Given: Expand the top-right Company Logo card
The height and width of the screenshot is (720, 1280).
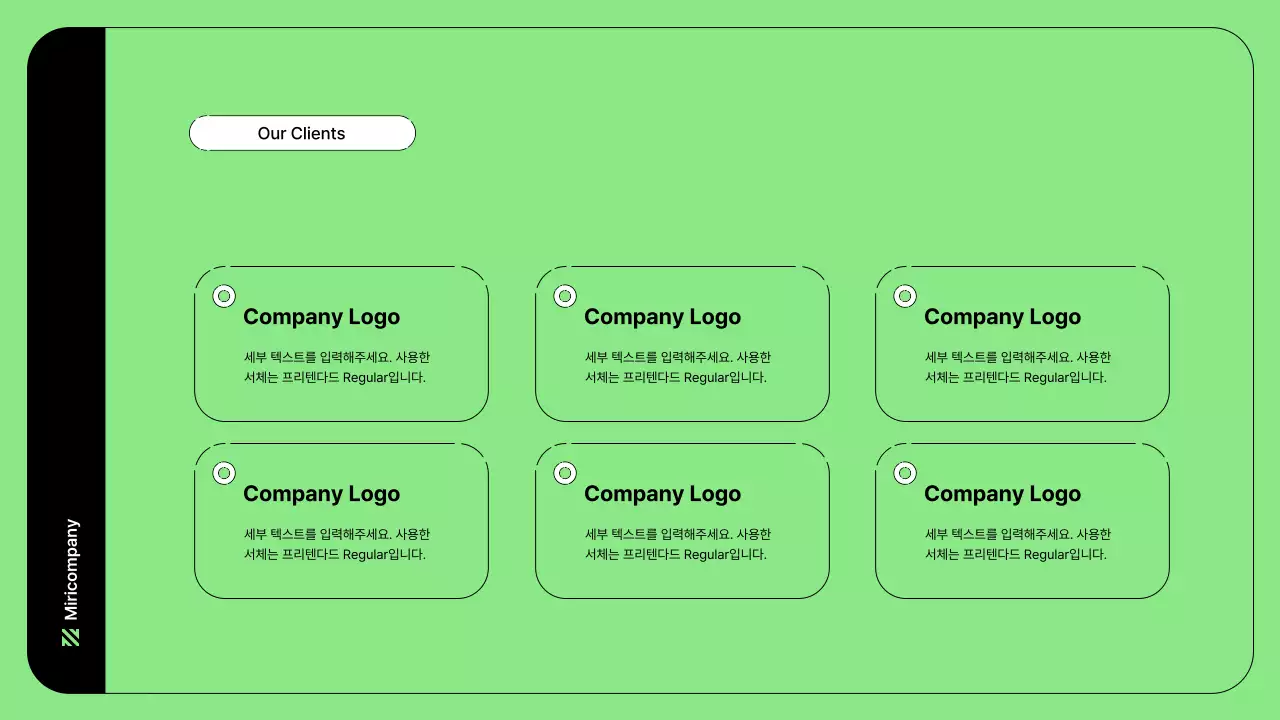Looking at the screenshot, I should (1022, 344).
